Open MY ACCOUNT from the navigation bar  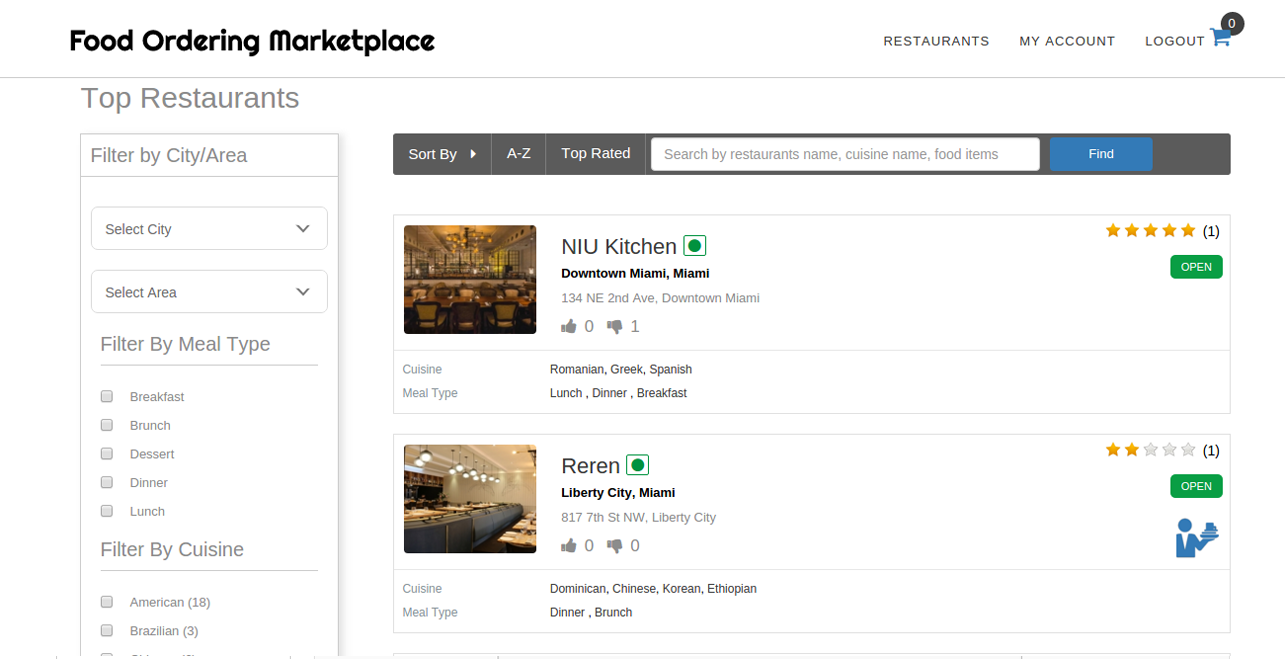coord(1067,41)
